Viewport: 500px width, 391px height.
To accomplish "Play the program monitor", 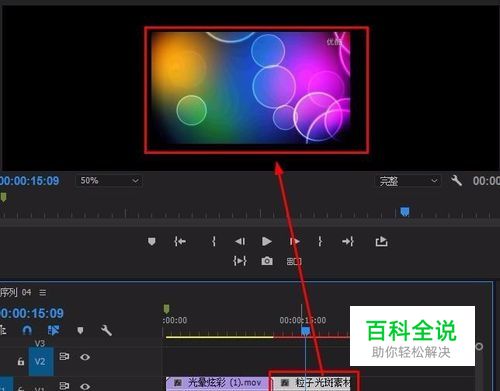I will [266, 241].
